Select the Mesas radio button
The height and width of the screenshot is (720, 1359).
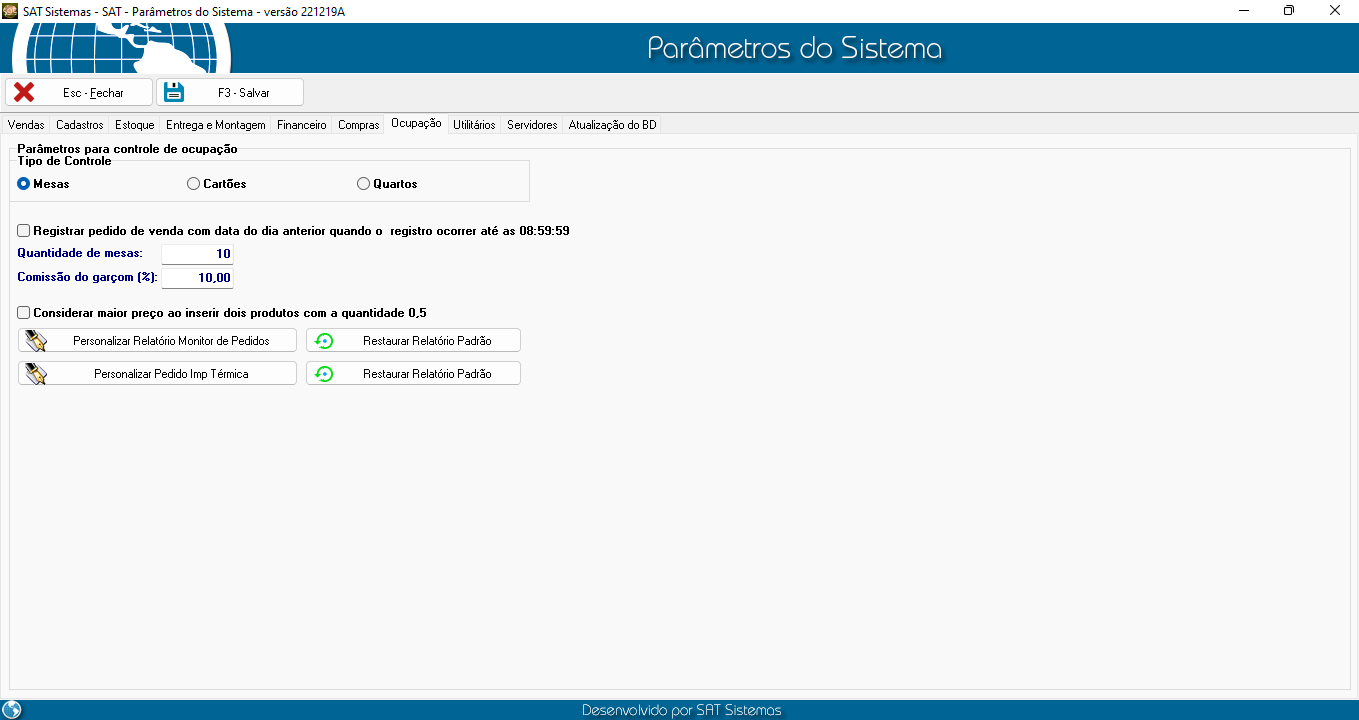(x=24, y=184)
